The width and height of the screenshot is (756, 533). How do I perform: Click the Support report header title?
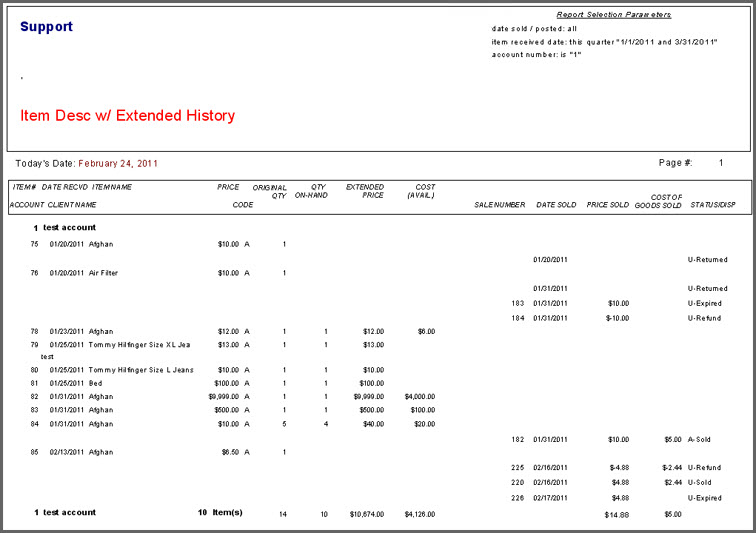click(x=46, y=27)
